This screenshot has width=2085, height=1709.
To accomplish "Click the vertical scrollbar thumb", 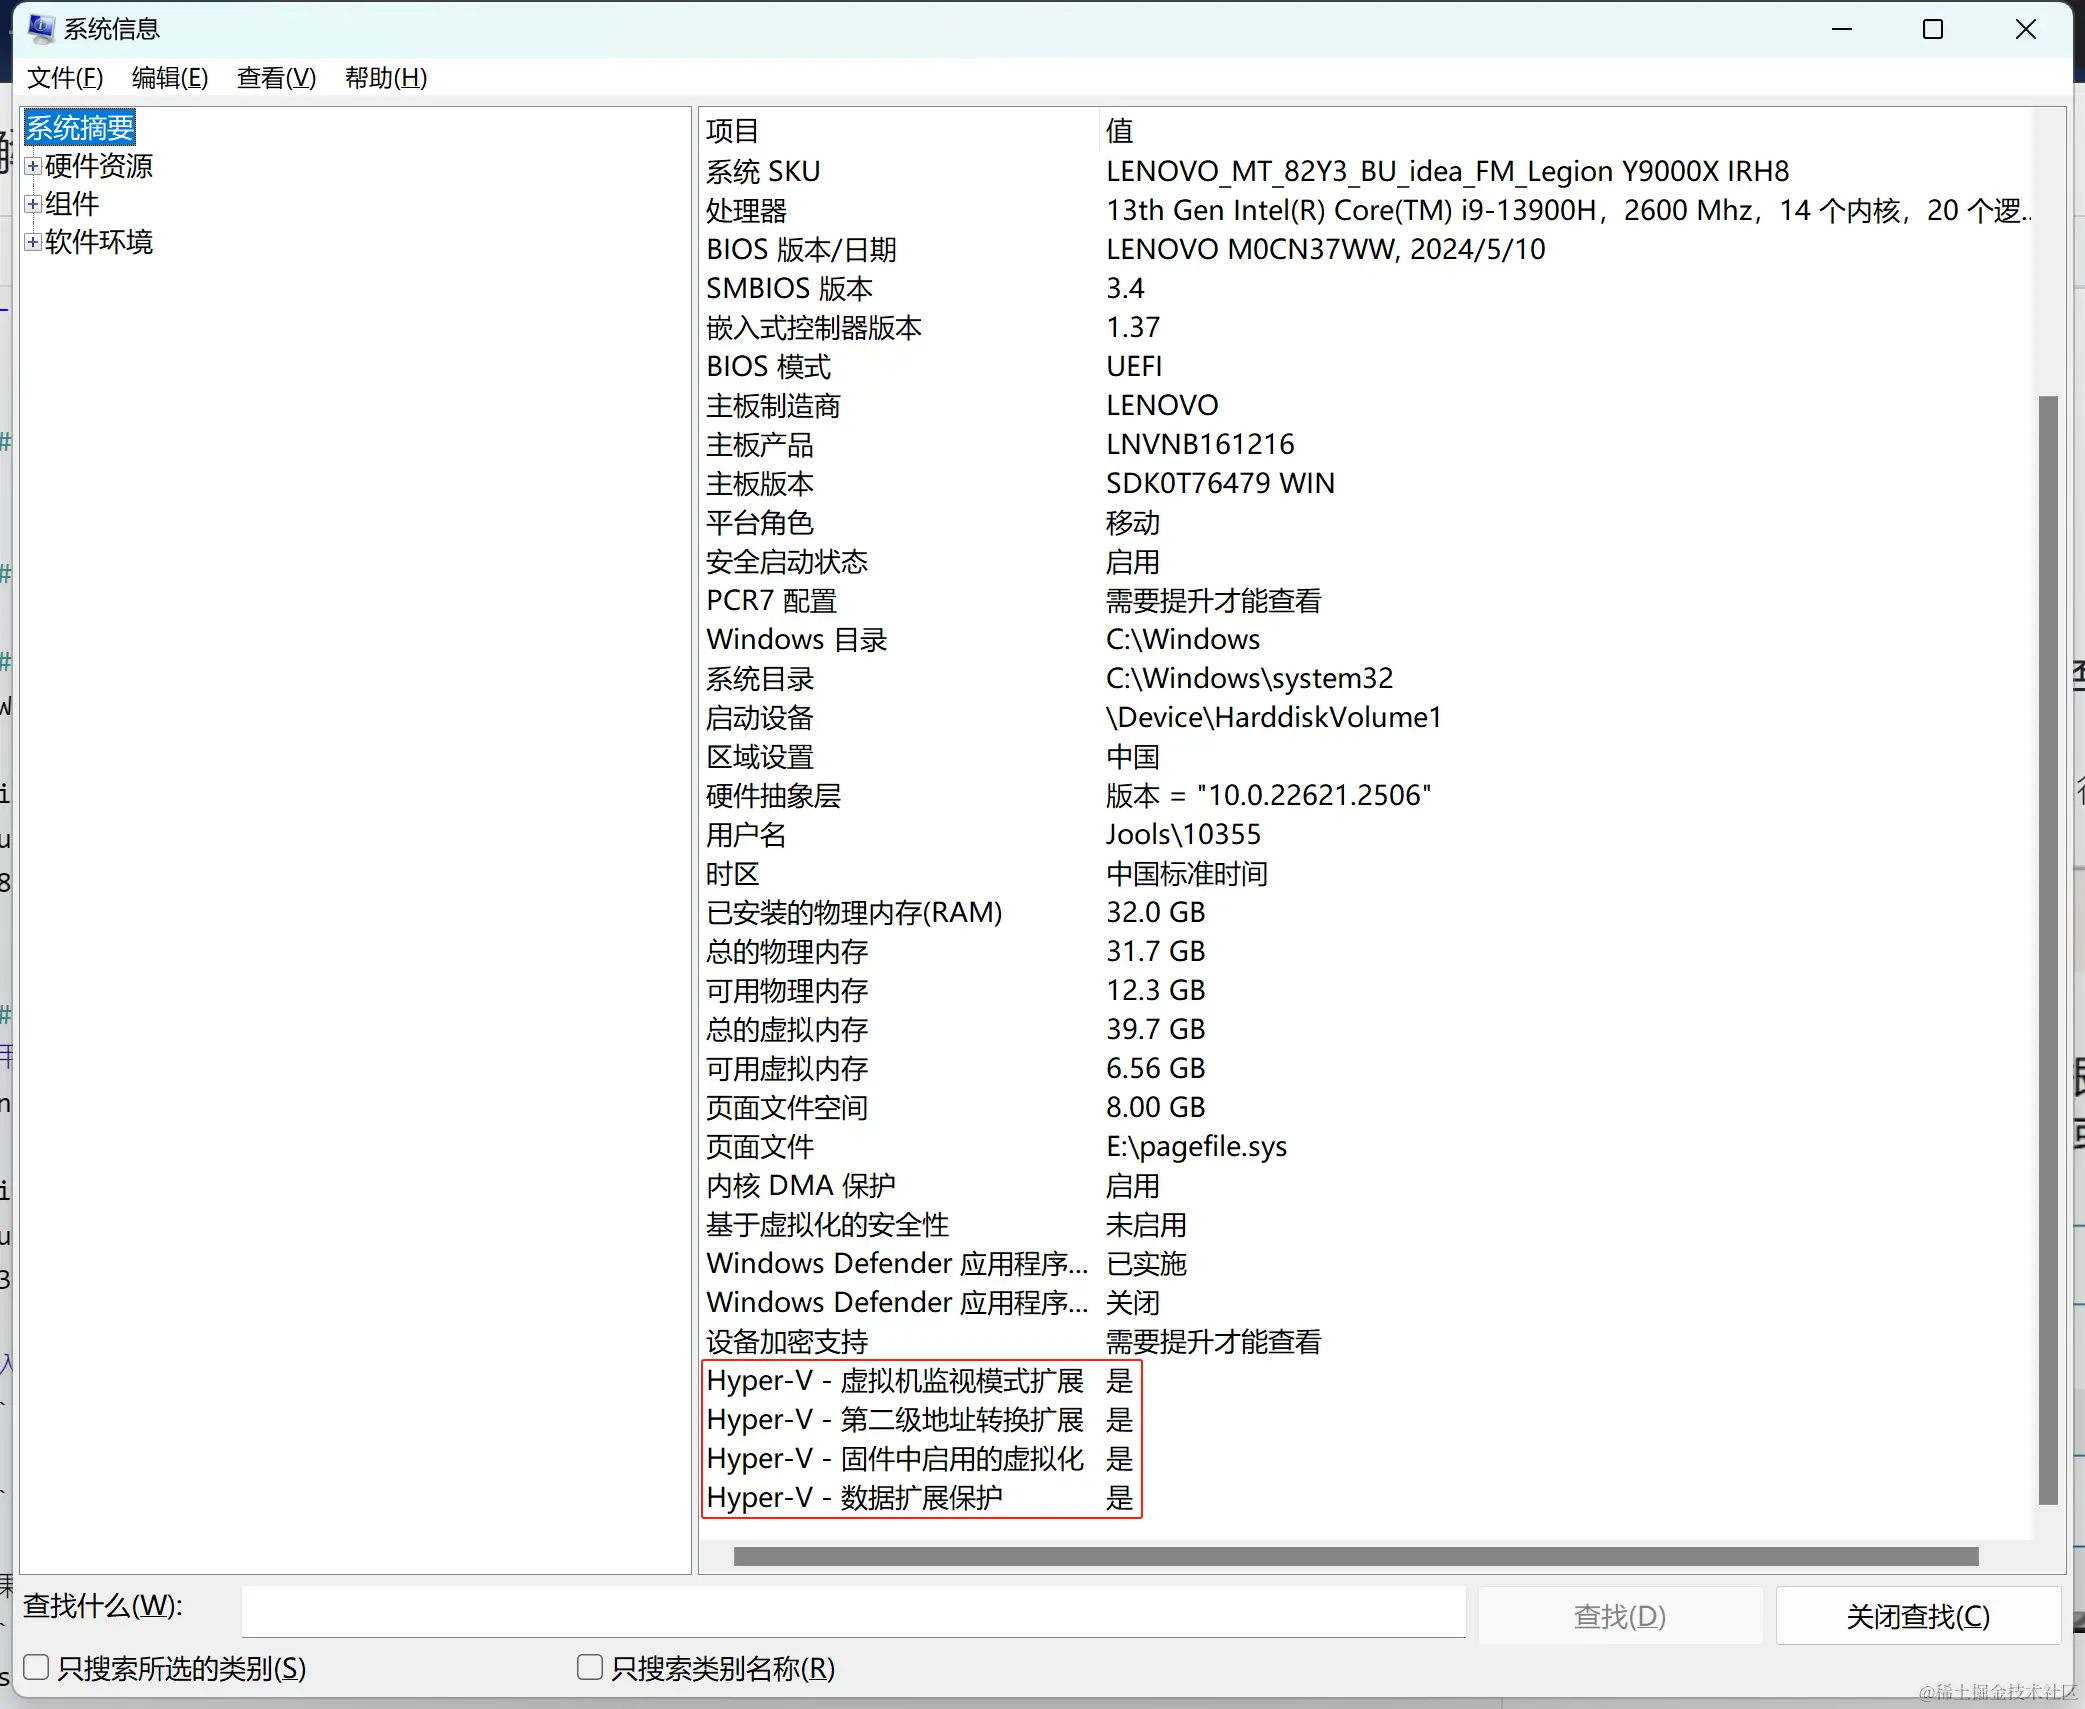I will pyautogui.click(x=2047, y=950).
